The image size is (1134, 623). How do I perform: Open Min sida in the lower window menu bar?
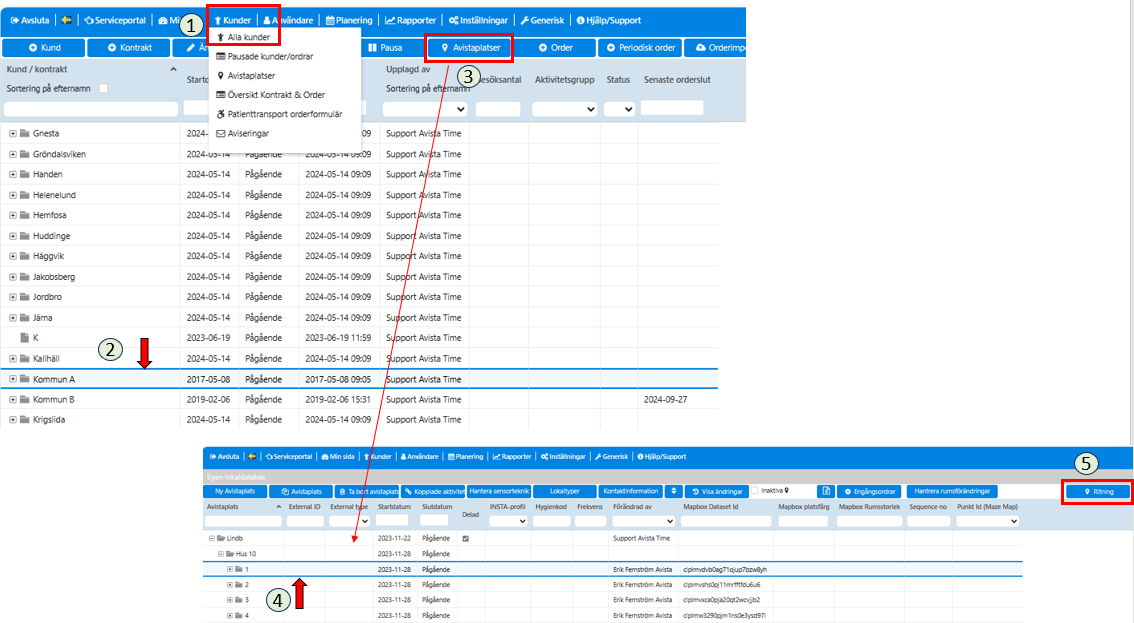[338, 457]
